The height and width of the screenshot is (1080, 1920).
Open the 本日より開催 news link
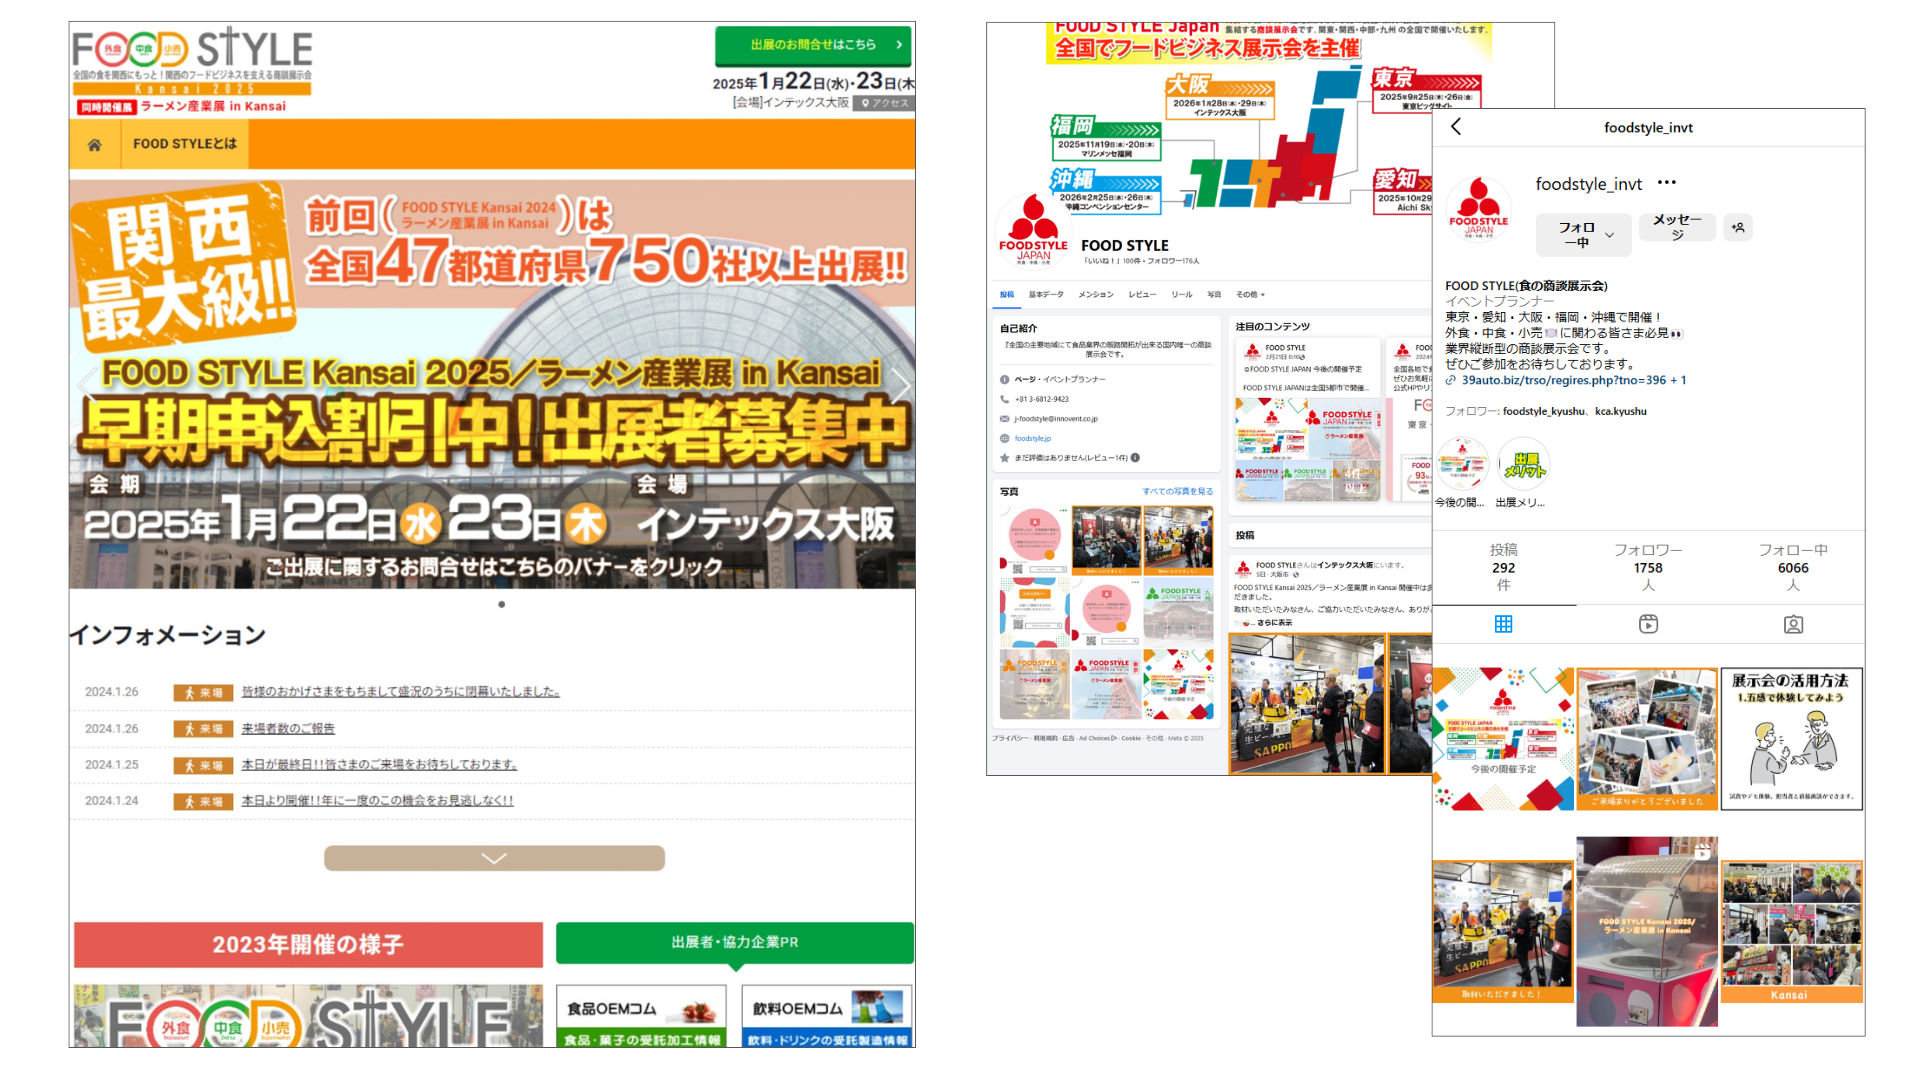point(377,801)
